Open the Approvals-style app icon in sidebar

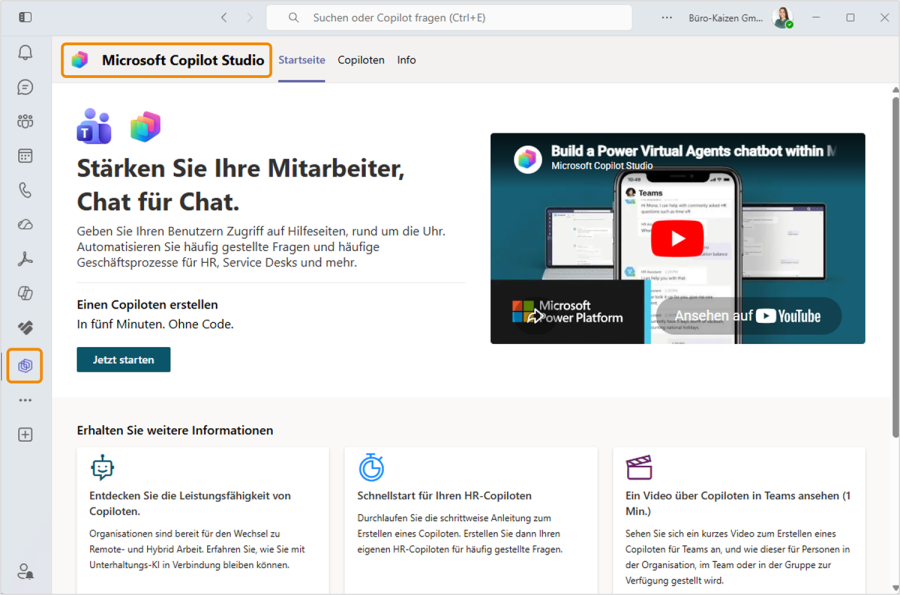point(25,328)
